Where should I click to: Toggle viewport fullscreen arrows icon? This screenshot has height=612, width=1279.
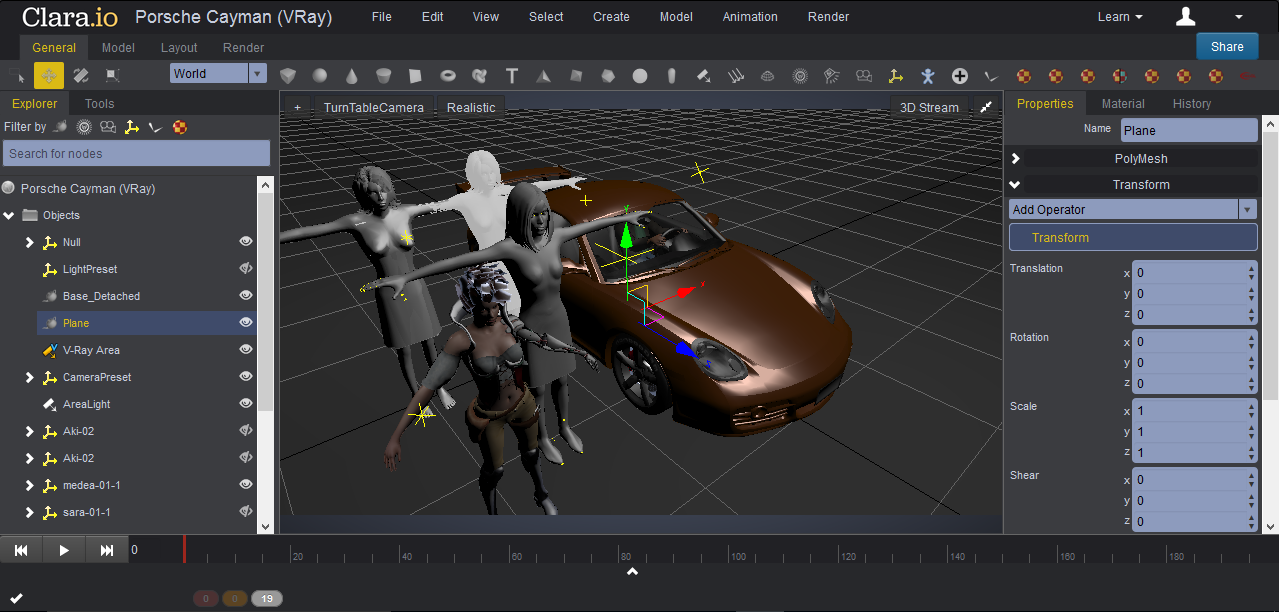986,107
